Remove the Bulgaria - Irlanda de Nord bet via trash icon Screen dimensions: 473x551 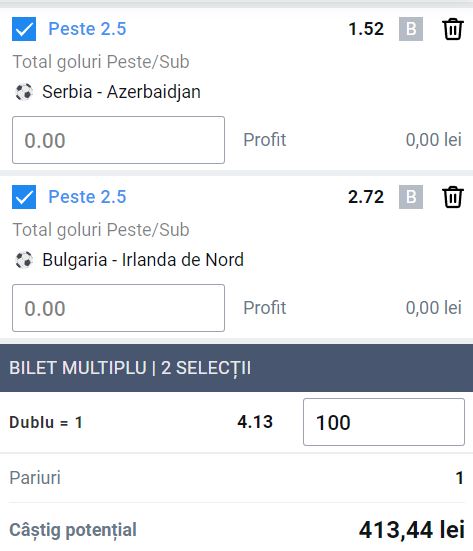(x=453, y=197)
